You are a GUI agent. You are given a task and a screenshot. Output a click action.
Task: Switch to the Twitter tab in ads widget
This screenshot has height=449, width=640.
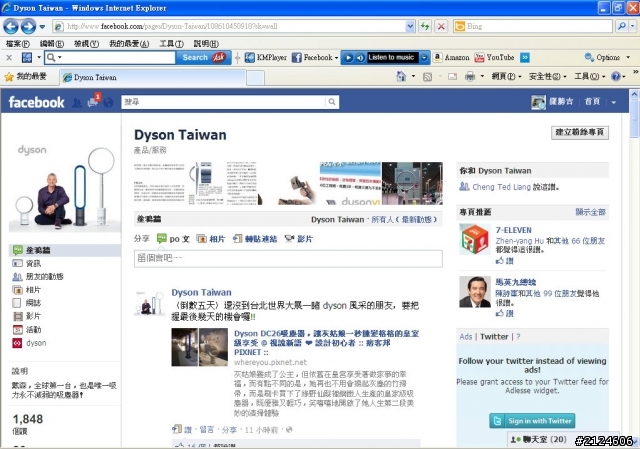coord(494,337)
